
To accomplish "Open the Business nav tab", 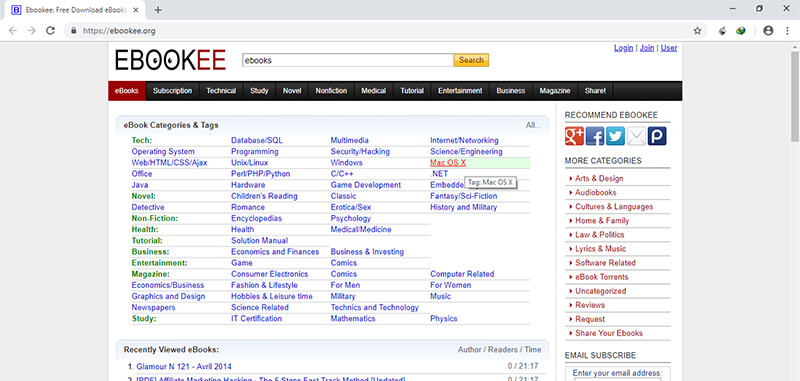I will pyautogui.click(x=511, y=91).
